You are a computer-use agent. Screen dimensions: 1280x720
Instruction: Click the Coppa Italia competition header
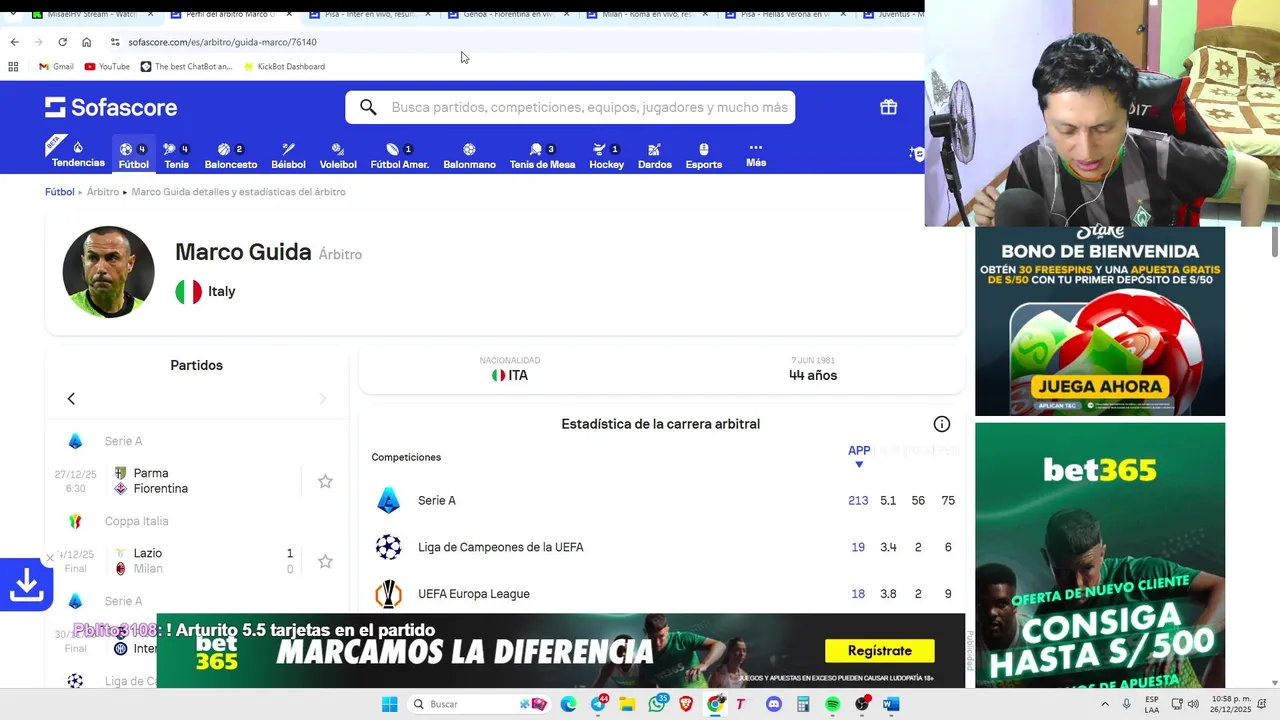click(x=197, y=521)
